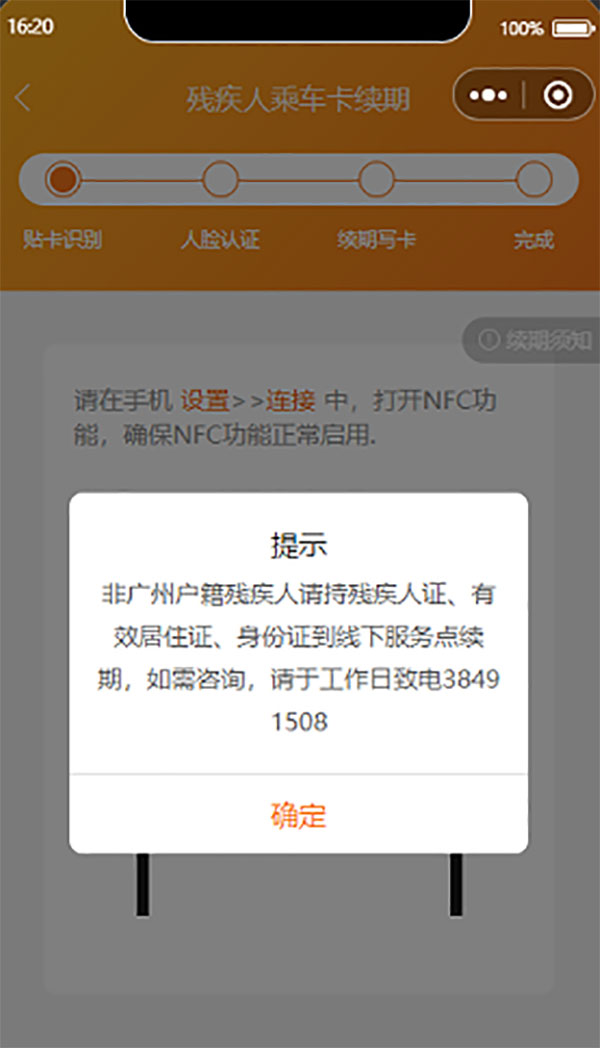Screen dimensions: 600x1048
Task: Tap the 完成 step label
Action: 534,239
